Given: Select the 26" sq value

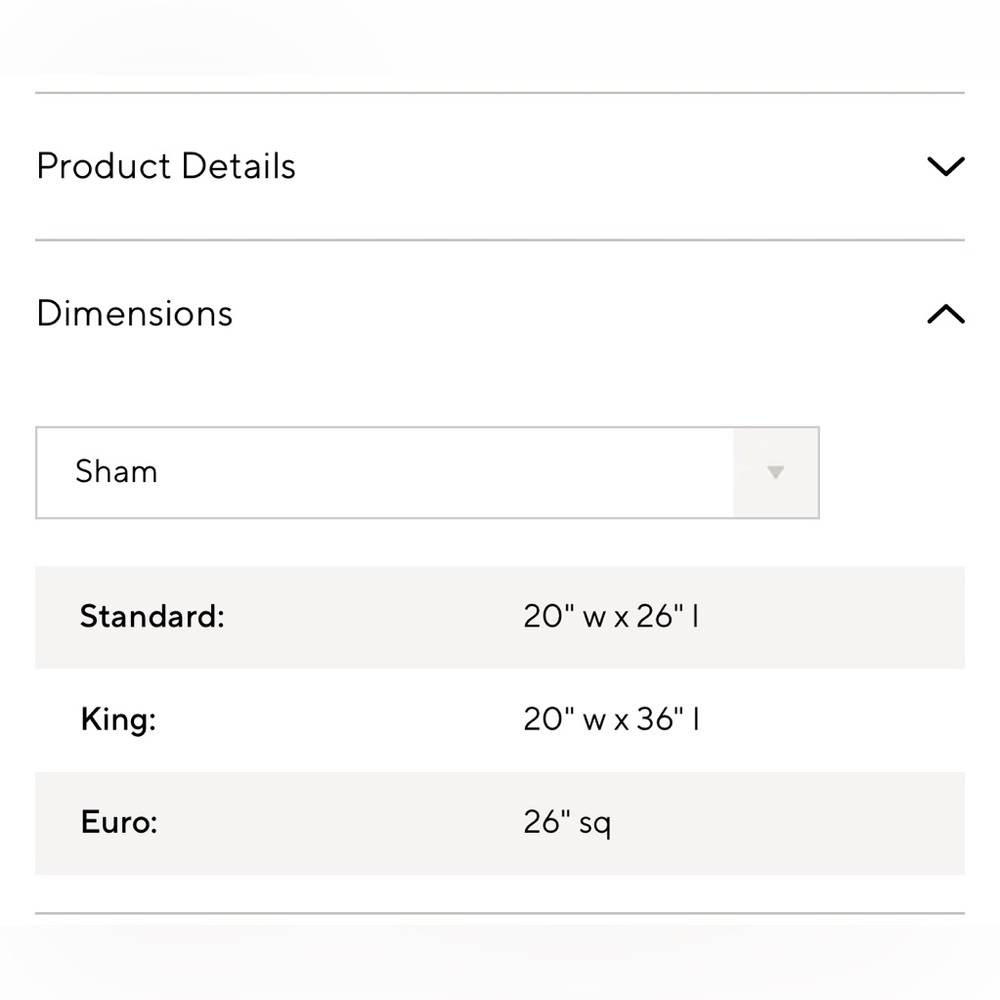Looking at the screenshot, I should [567, 823].
